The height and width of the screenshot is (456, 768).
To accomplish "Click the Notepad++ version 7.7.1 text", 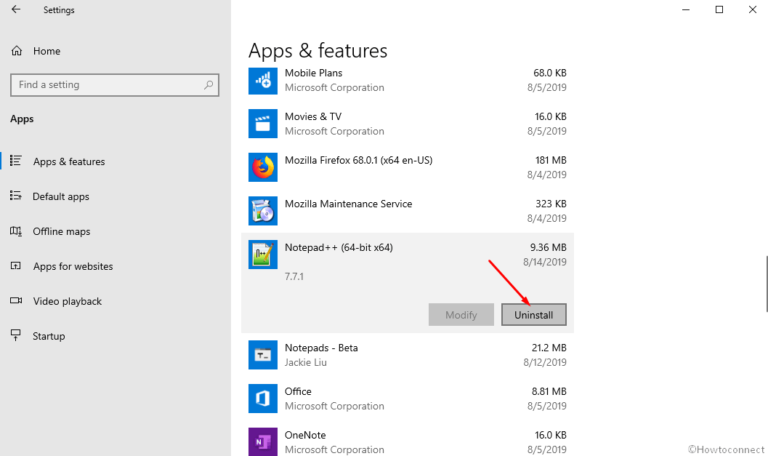I will (294, 276).
